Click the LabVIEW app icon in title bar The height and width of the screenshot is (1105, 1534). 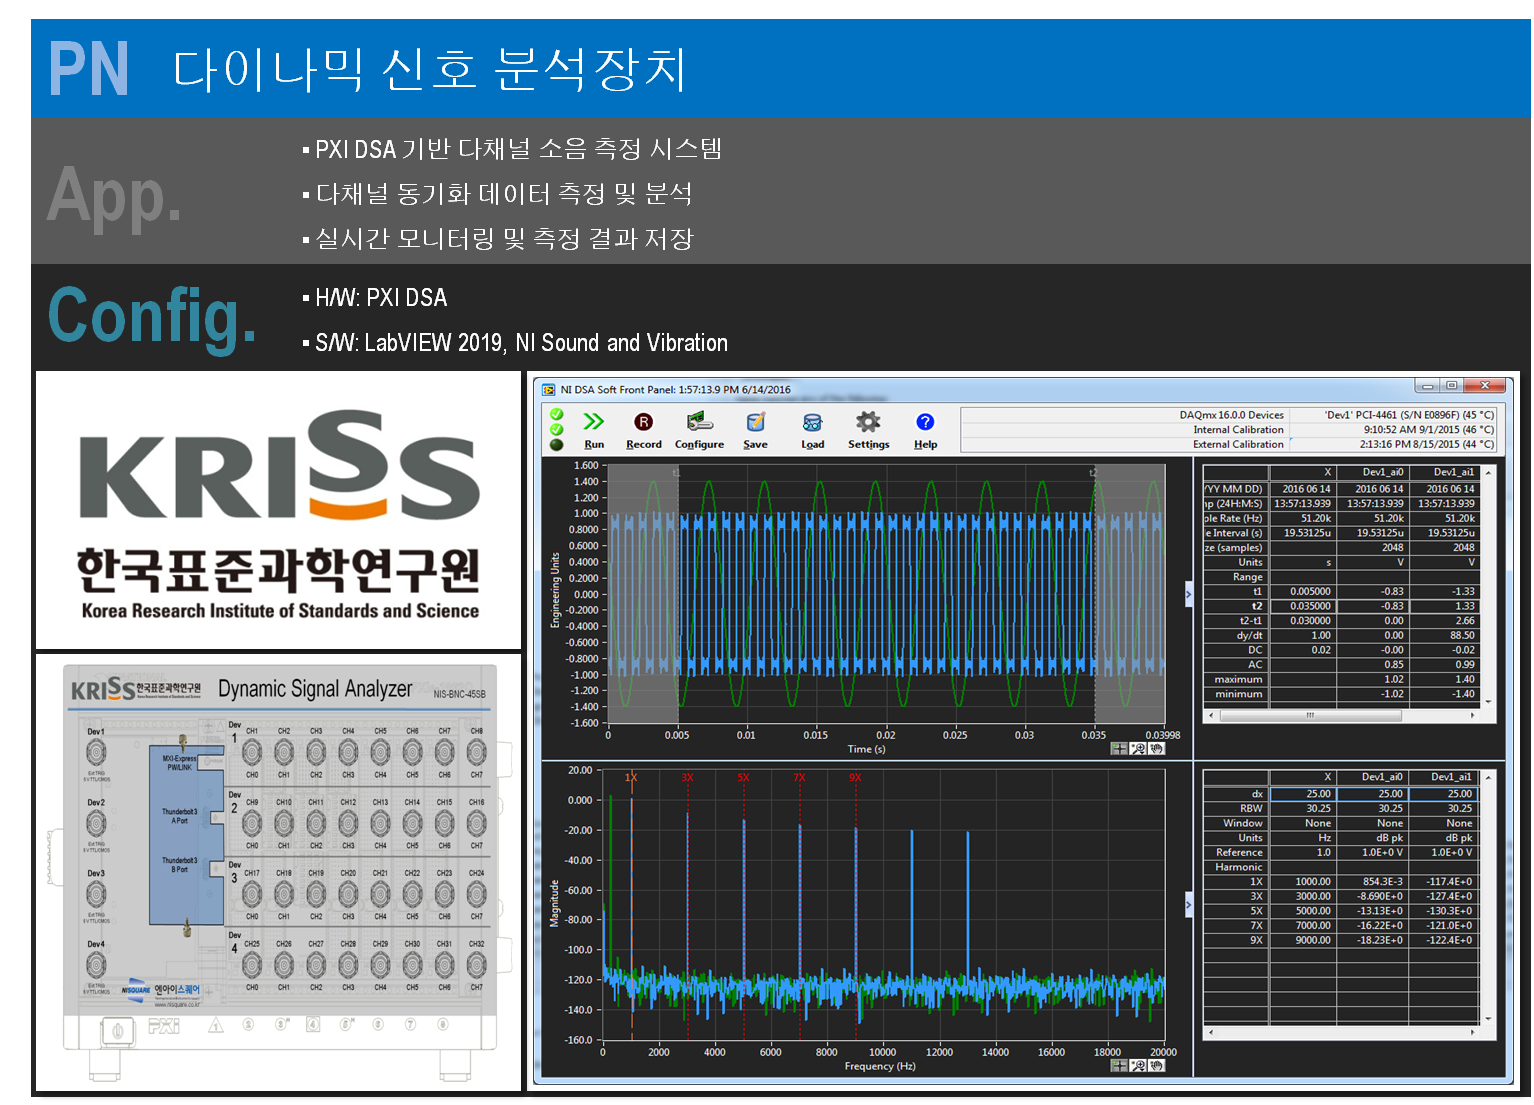[548, 389]
